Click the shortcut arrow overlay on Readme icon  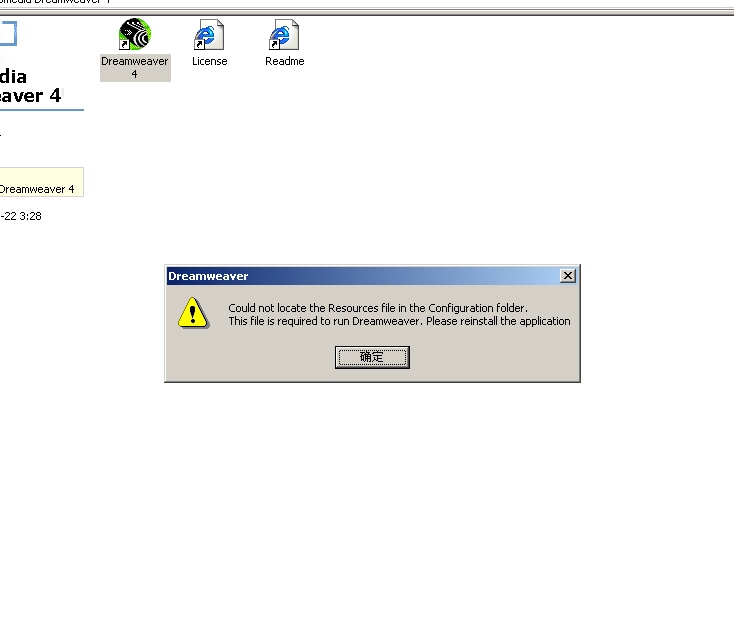(x=275, y=44)
